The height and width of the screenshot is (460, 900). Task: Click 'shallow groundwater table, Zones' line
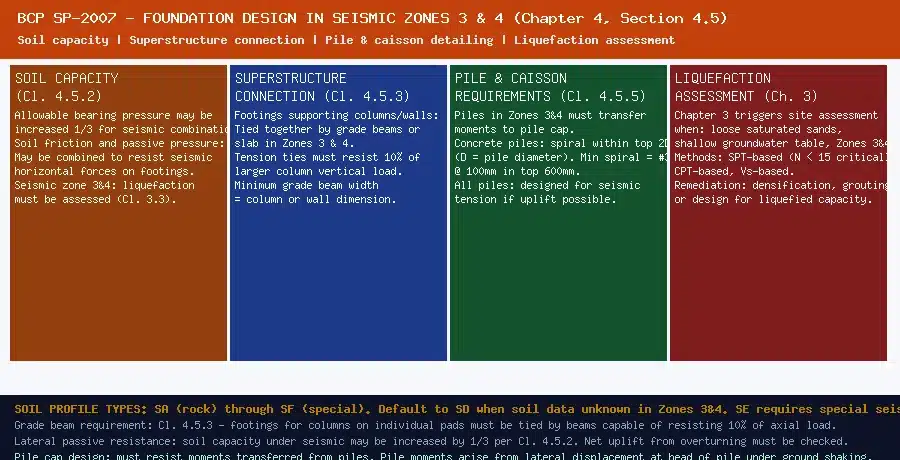pyautogui.click(x=780, y=144)
